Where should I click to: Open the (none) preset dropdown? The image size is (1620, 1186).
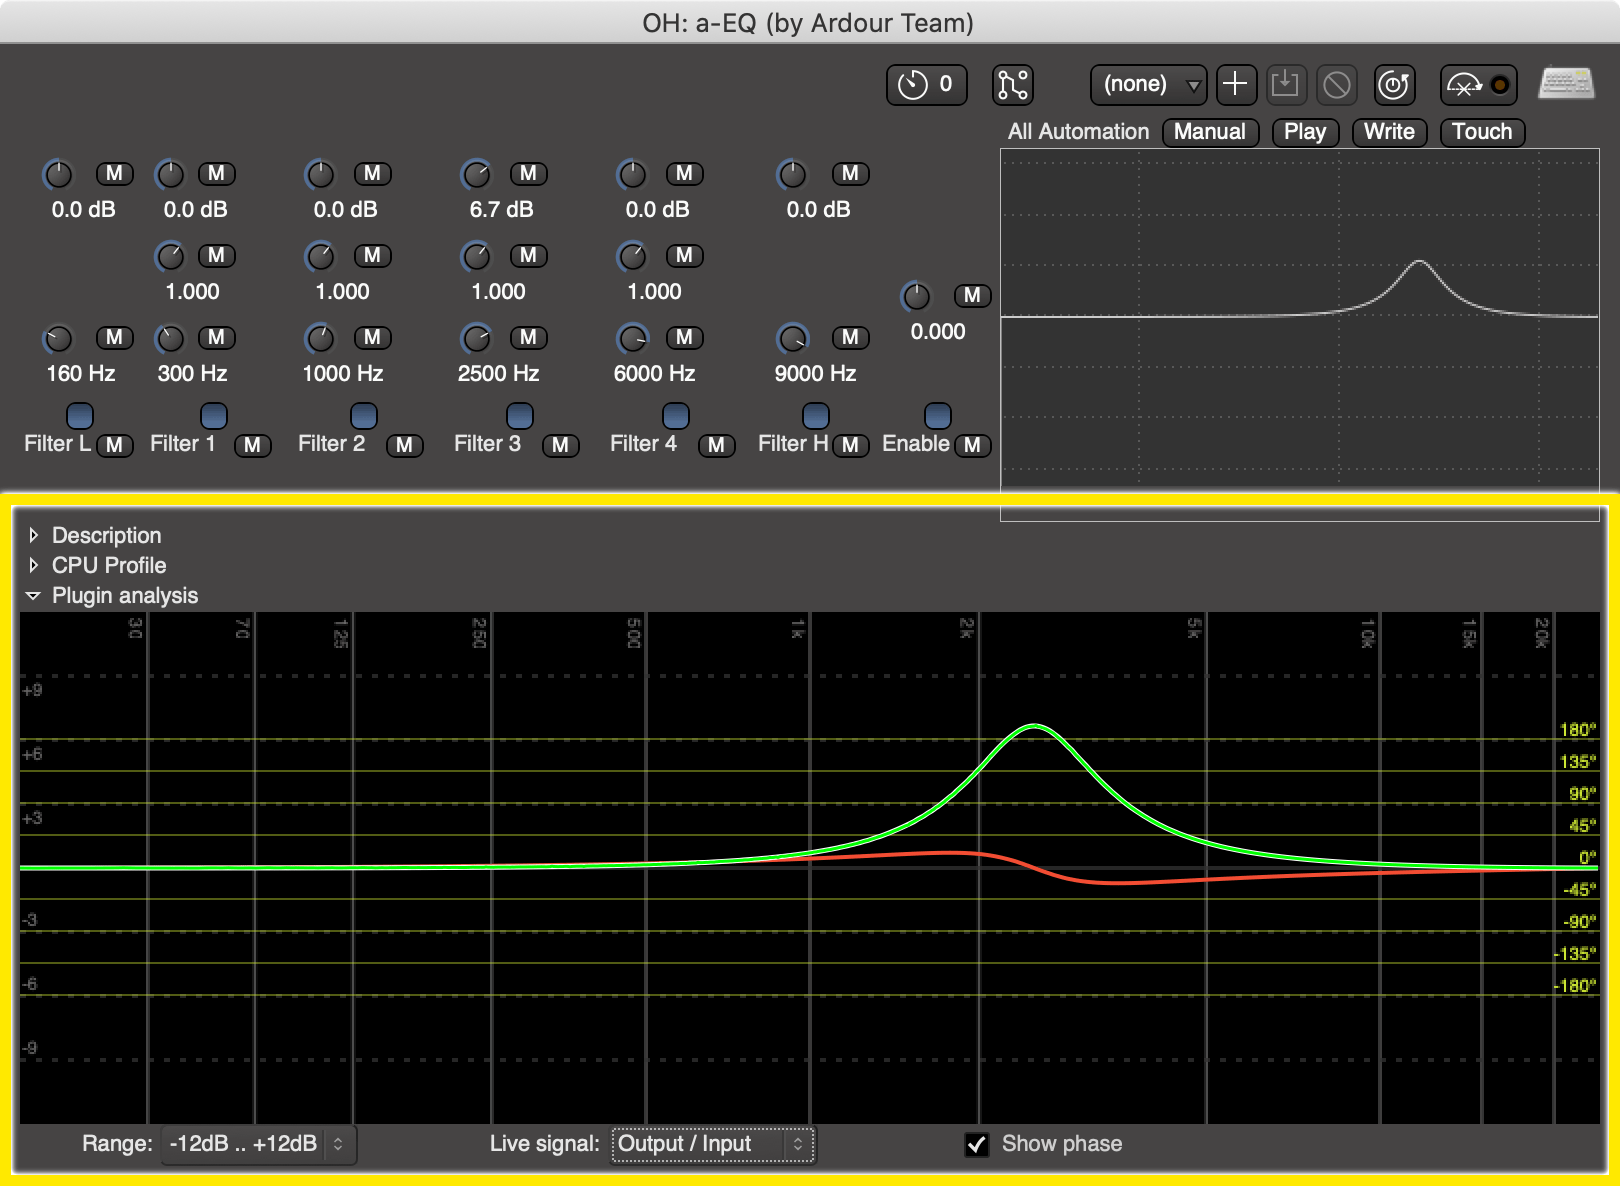click(x=1148, y=85)
